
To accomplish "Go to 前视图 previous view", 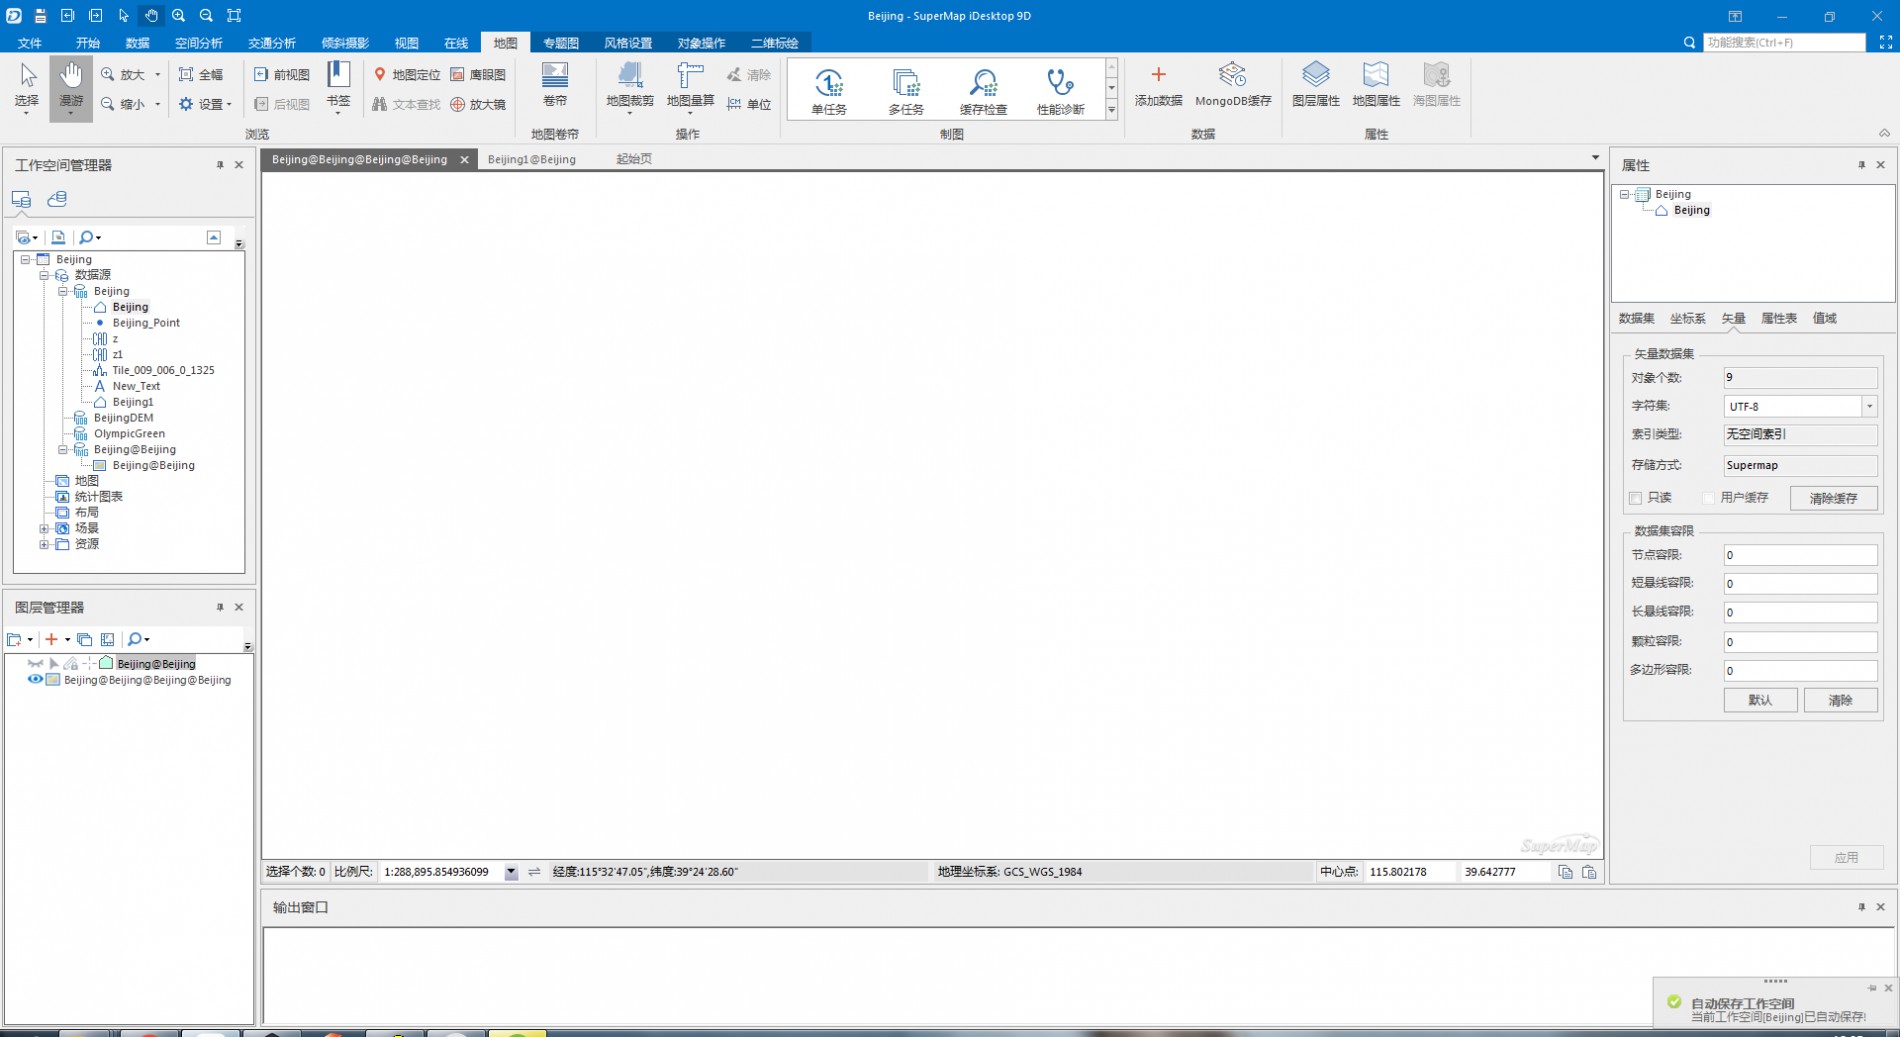I will (x=282, y=75).
